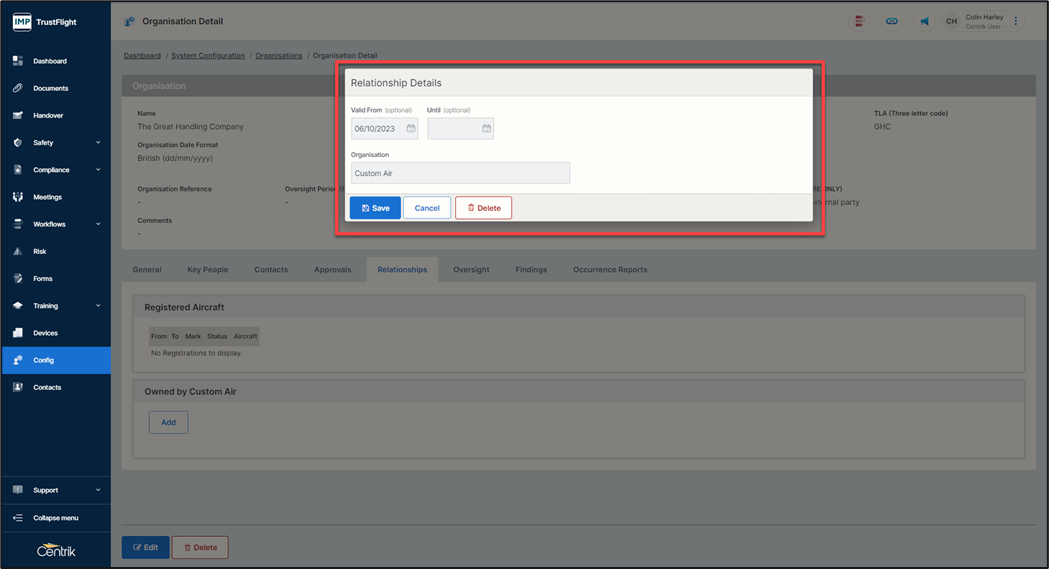Click the announcements megaphone icon

point(924,21)
